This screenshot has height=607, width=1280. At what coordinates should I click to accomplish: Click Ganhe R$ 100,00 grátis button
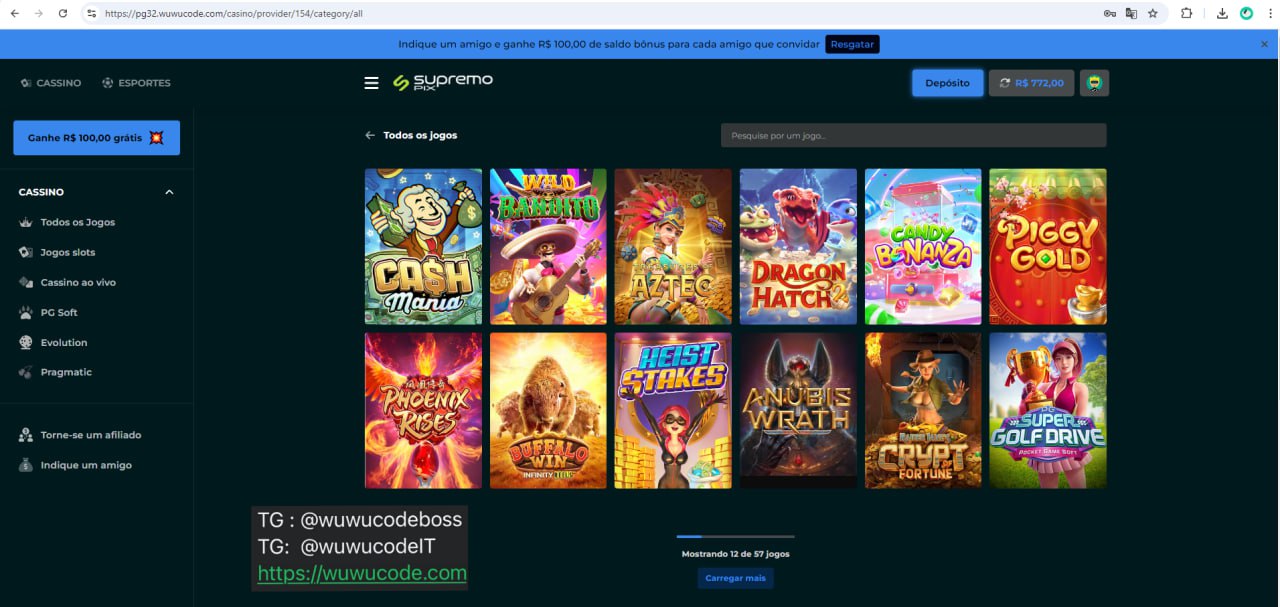(96, 138)
